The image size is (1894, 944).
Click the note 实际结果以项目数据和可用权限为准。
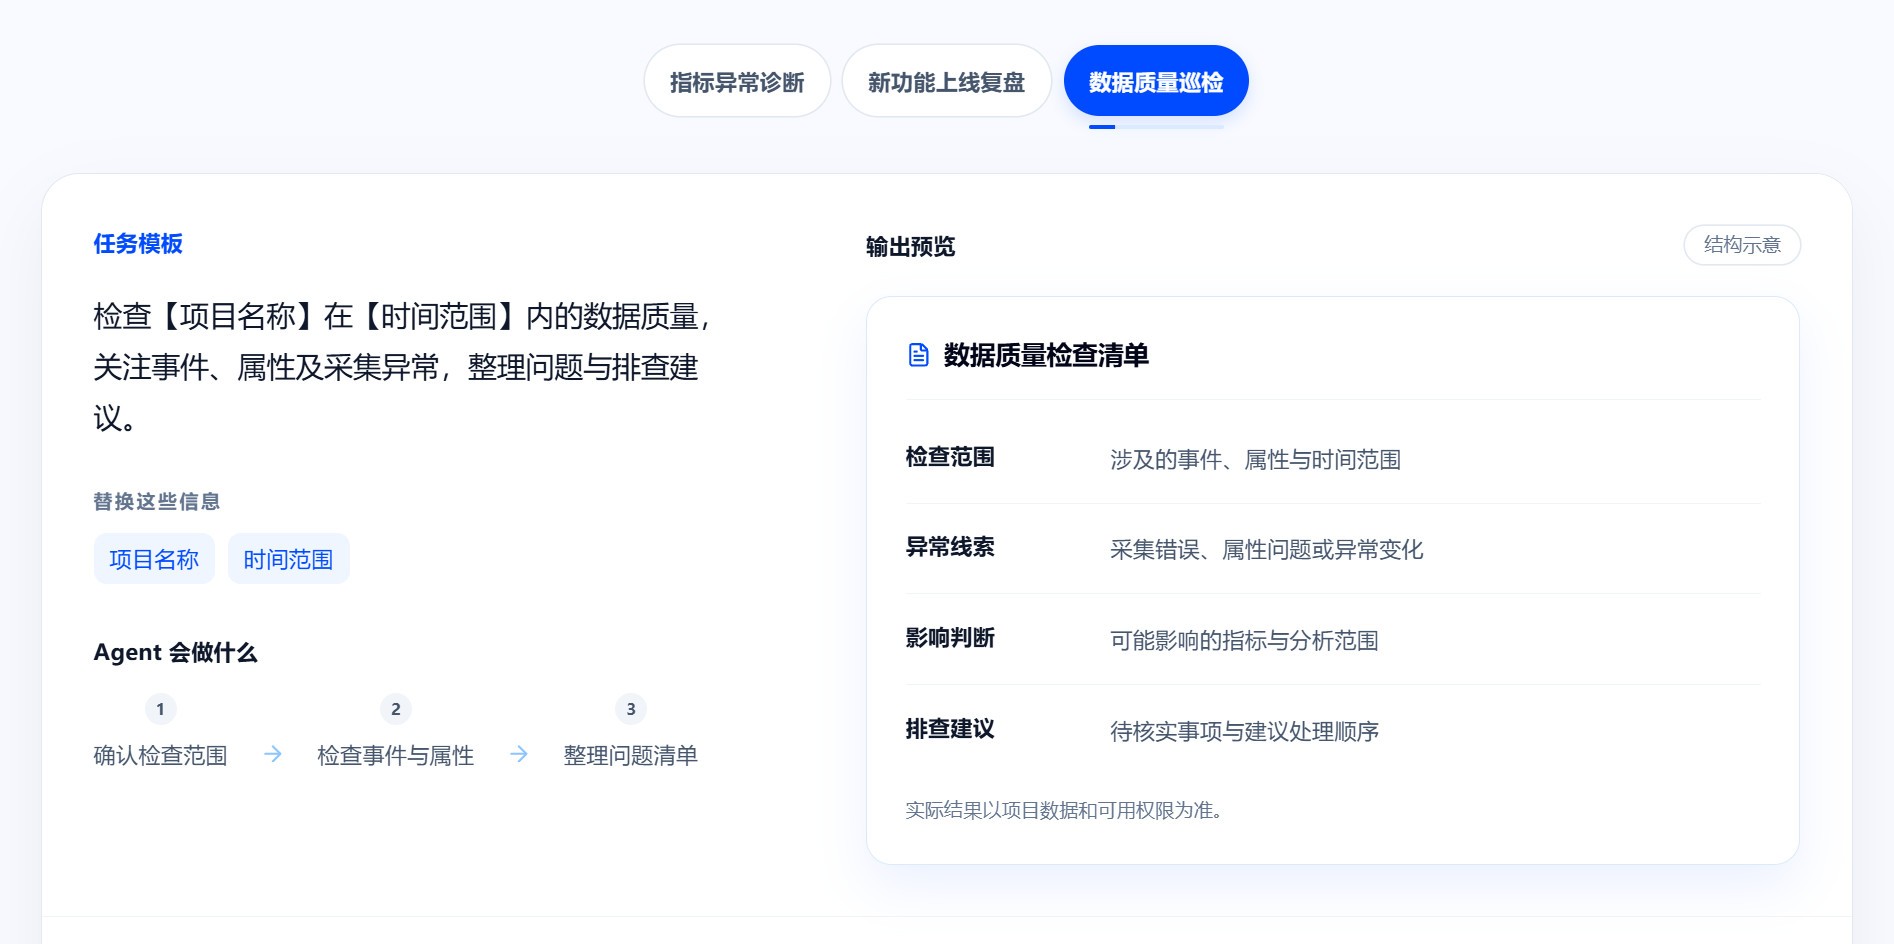click(x=1064, y=811)
